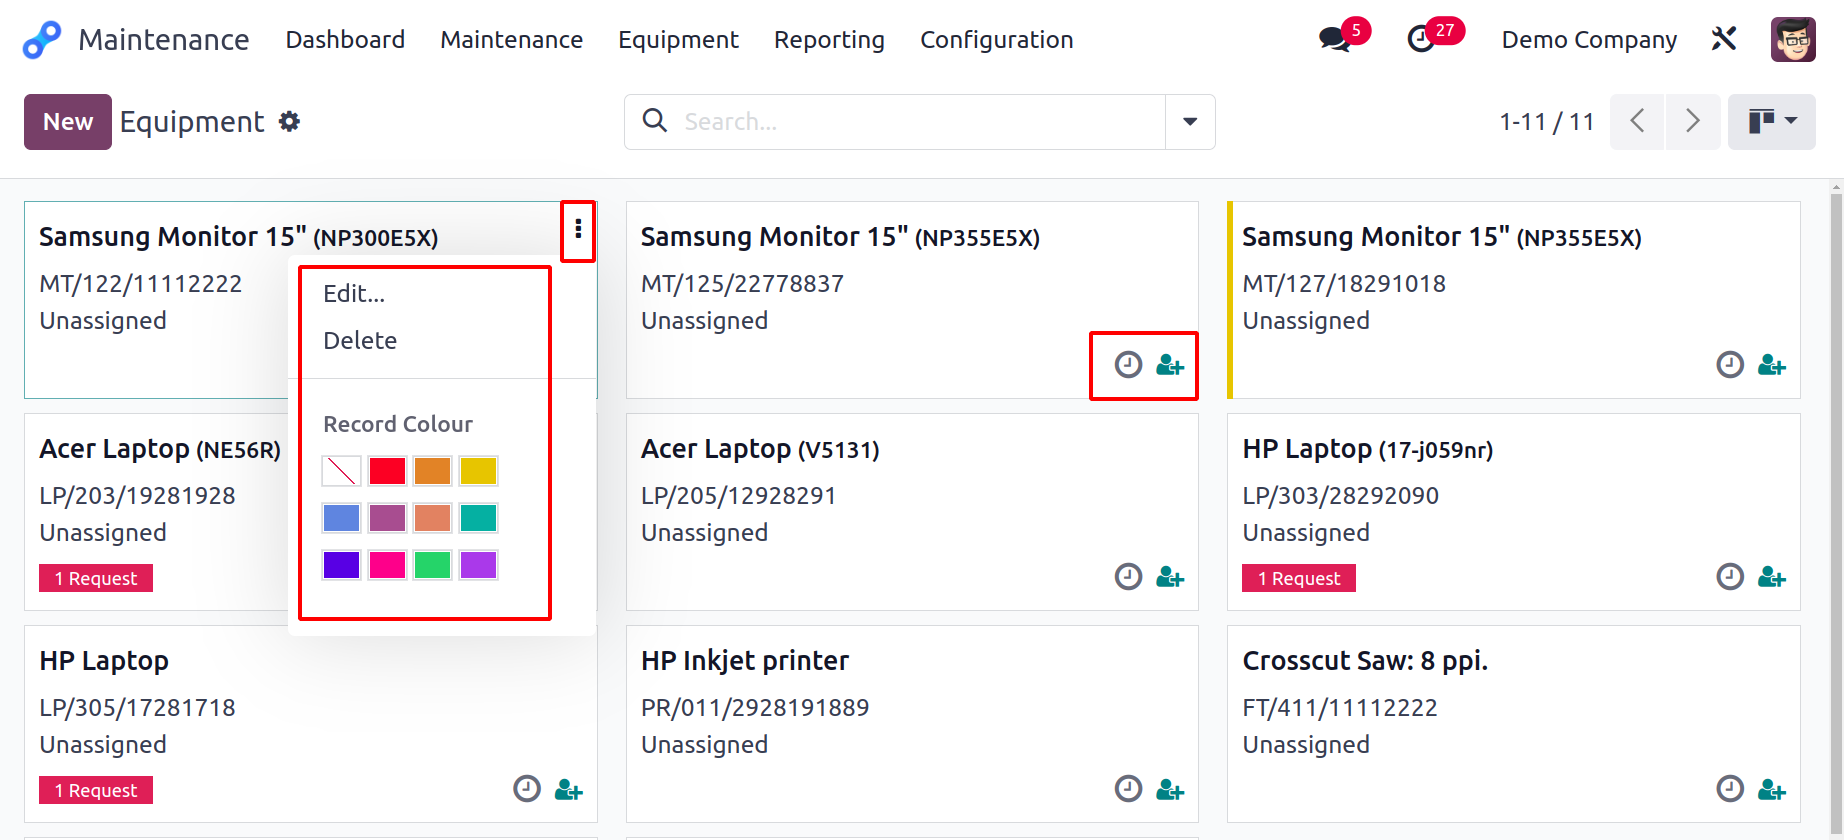Select the no-colour swatch
This screenshot has height=840, width=1844.
[x=341, y=470]
